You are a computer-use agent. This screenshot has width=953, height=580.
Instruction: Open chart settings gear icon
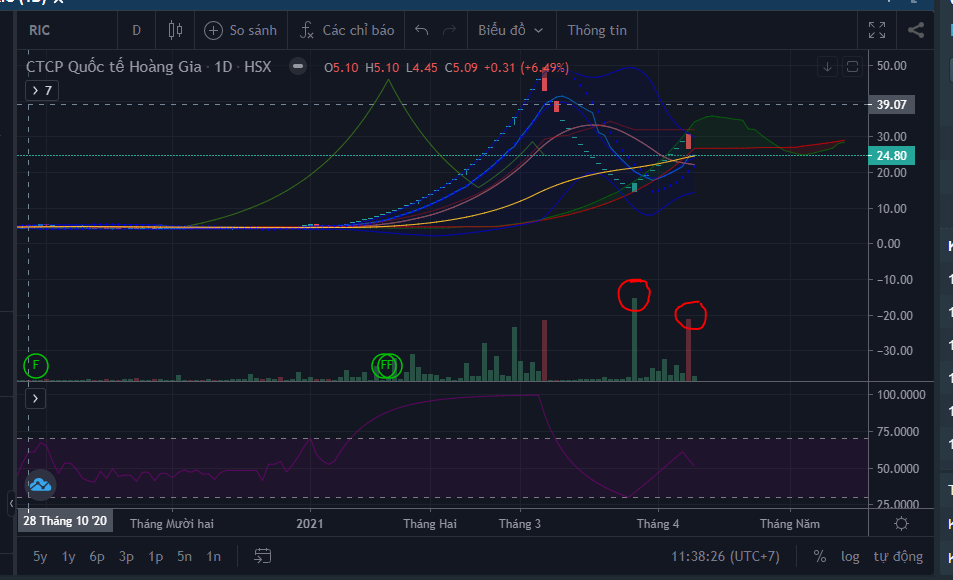tap(901, 524)
